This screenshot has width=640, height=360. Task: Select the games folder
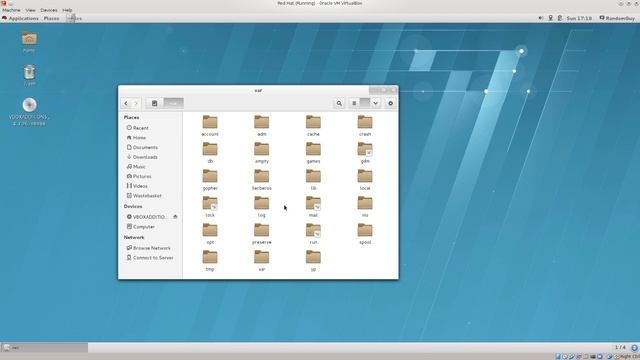click(313, 153)
